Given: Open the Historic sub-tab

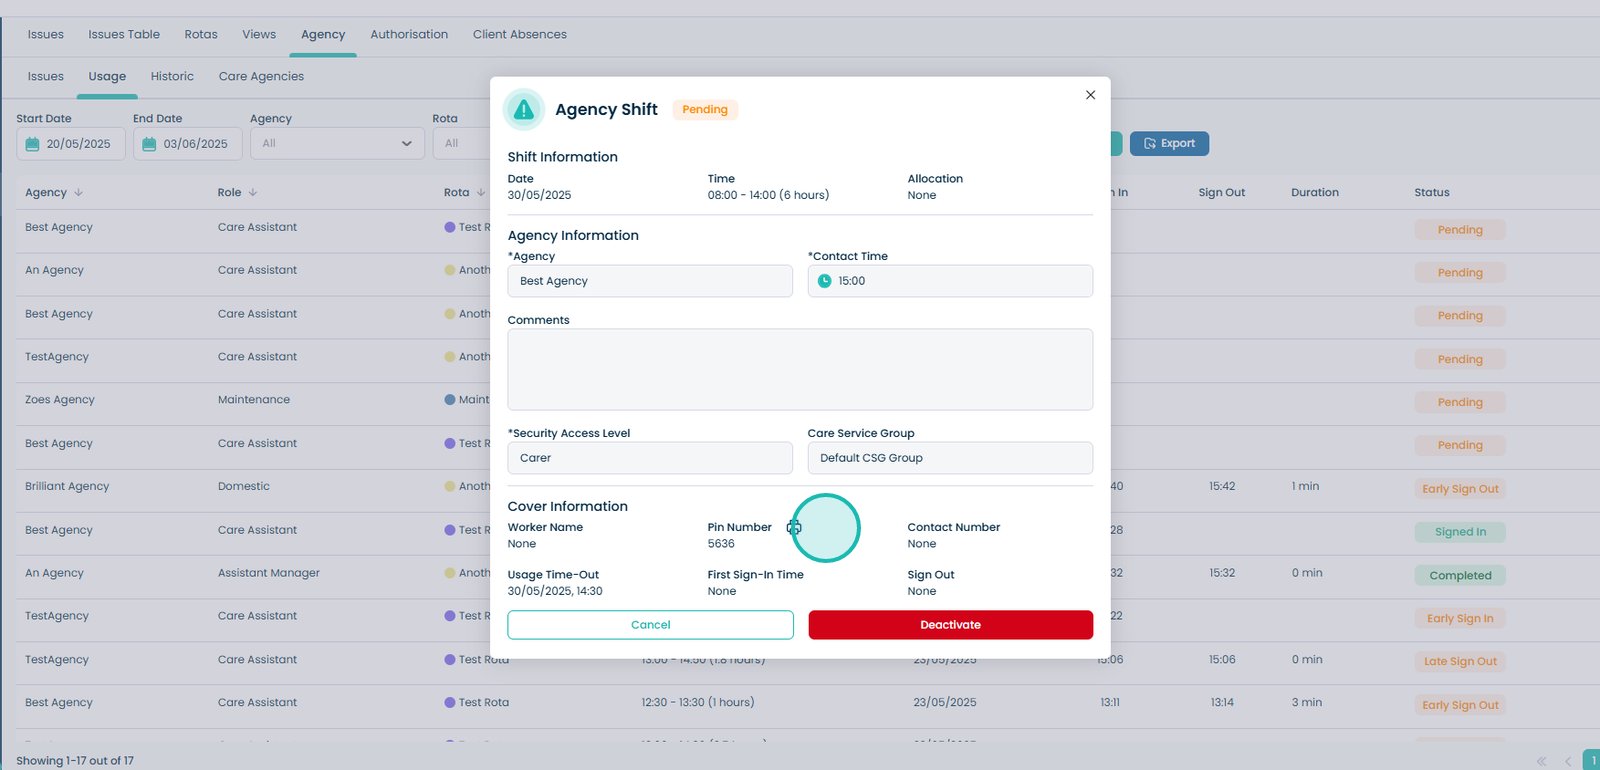Looking at the screenshot, I should tap(172, 76).
